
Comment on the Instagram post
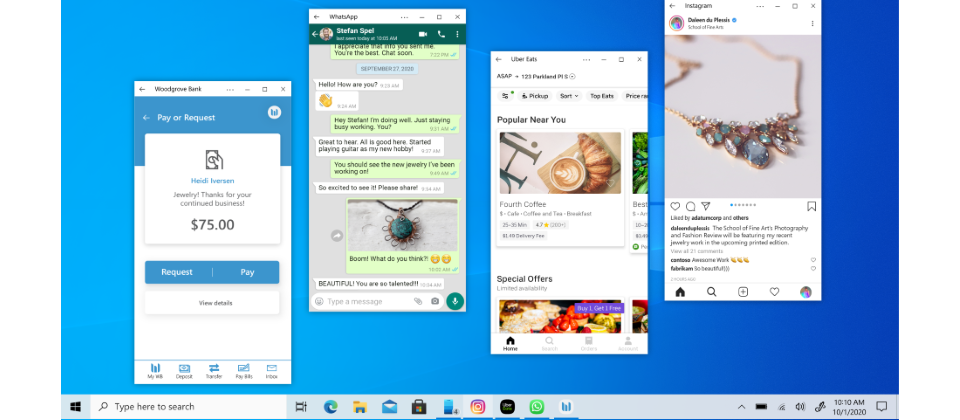coord(690,206)
